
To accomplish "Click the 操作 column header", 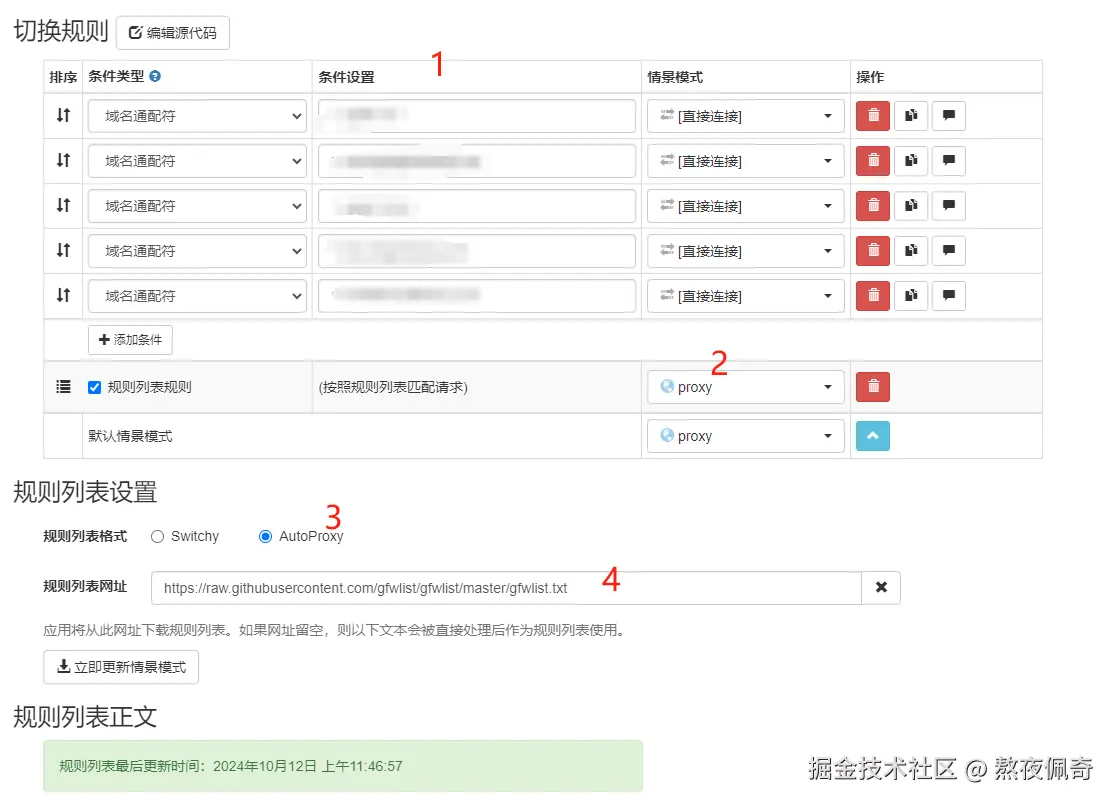I will tap(870, 77).
